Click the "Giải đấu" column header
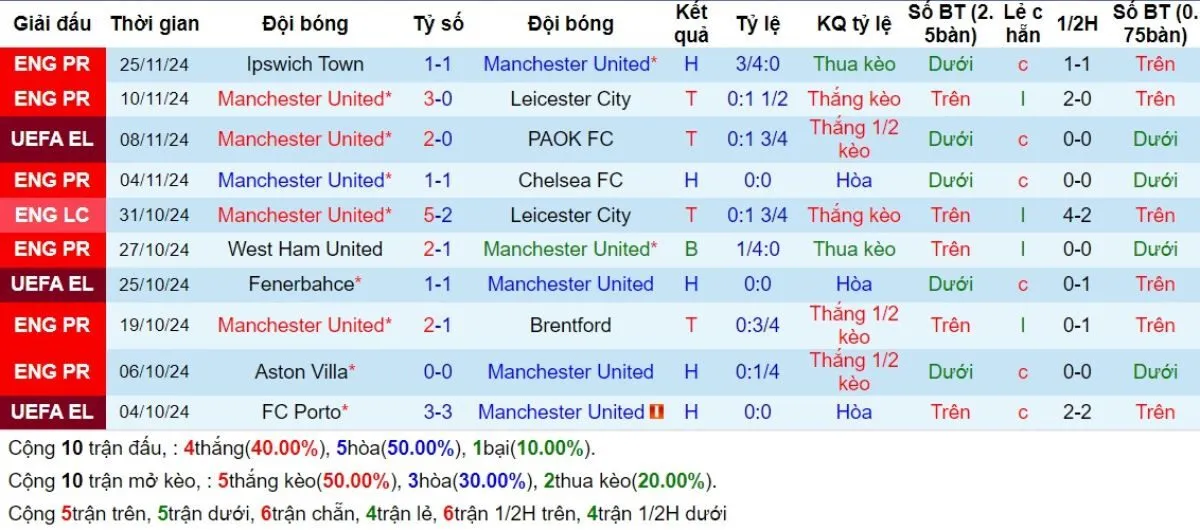Screen dimensions: 1200x530 click(52, 24)
